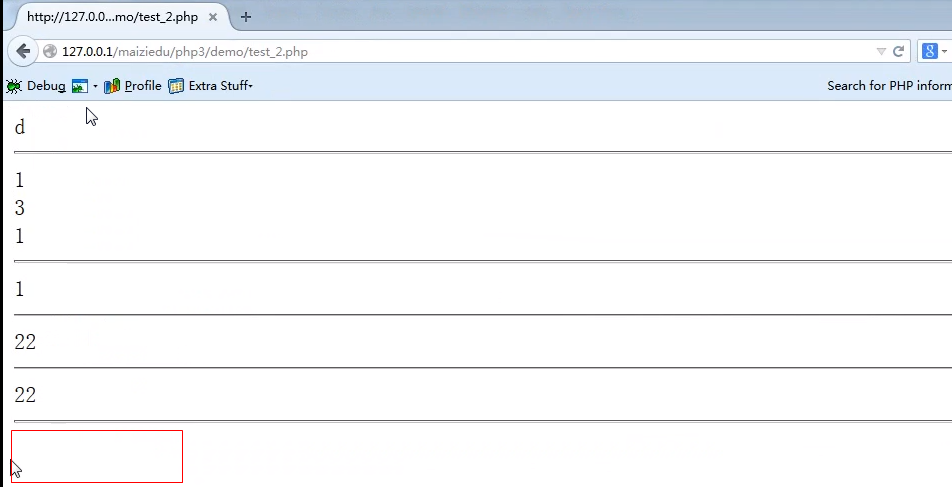Click the debug session window icon
The height and width of the screenshot is (487, 952).
point(80,86)
